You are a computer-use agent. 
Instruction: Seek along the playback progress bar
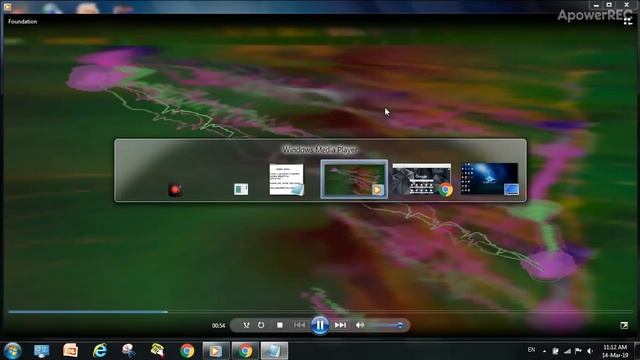point(320,312)
